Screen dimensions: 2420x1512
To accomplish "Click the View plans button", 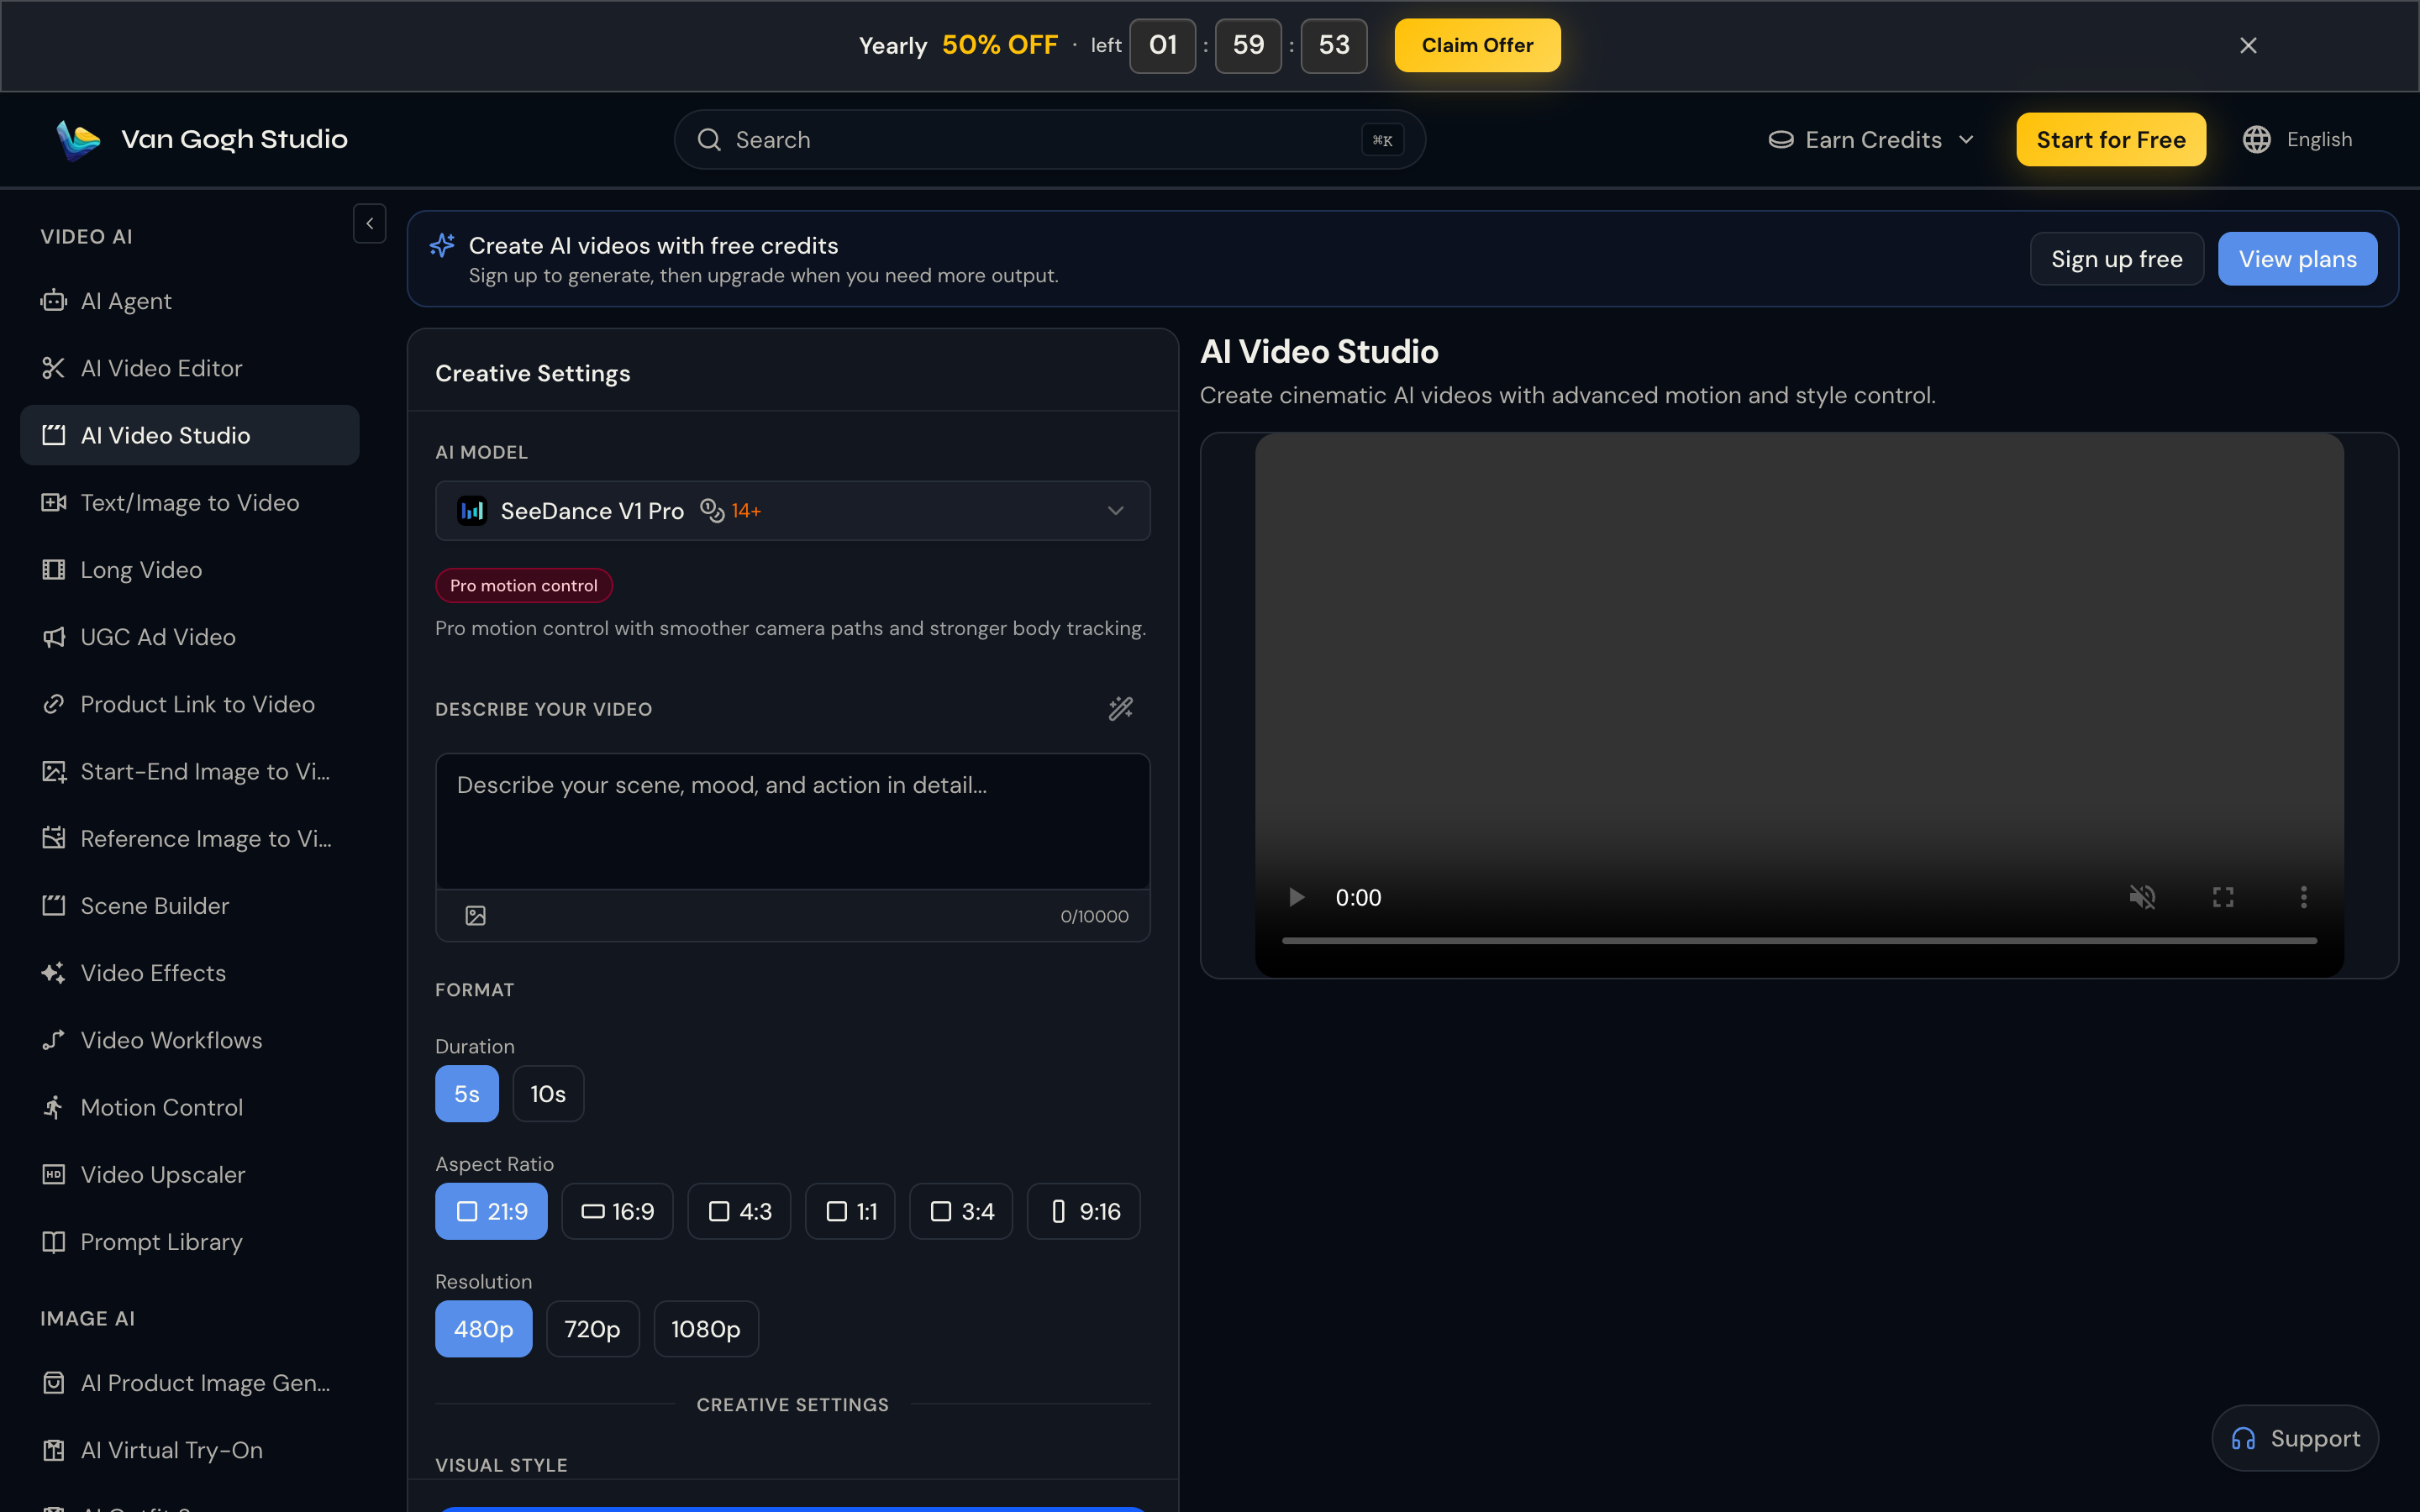I will pos(2297,259).
